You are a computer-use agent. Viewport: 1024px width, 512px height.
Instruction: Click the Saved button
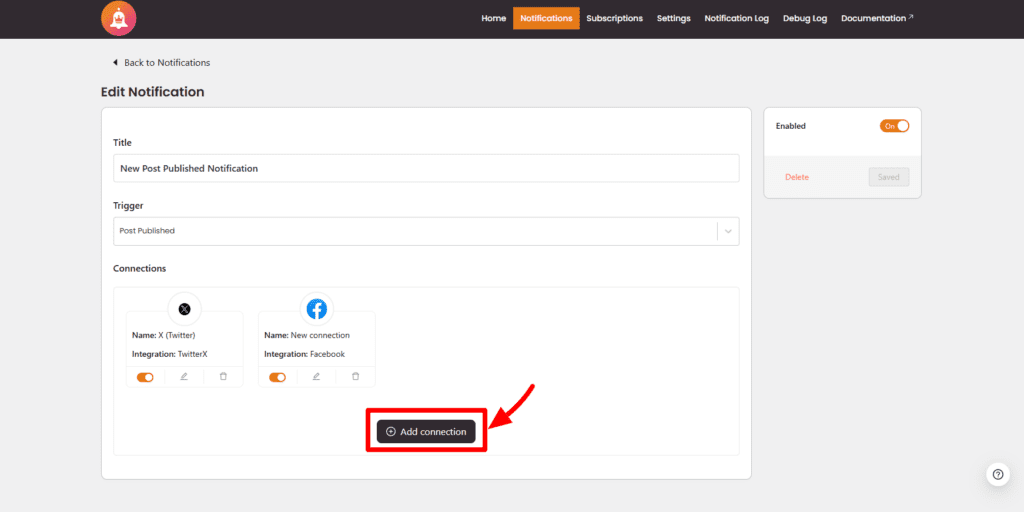[889, 177]
